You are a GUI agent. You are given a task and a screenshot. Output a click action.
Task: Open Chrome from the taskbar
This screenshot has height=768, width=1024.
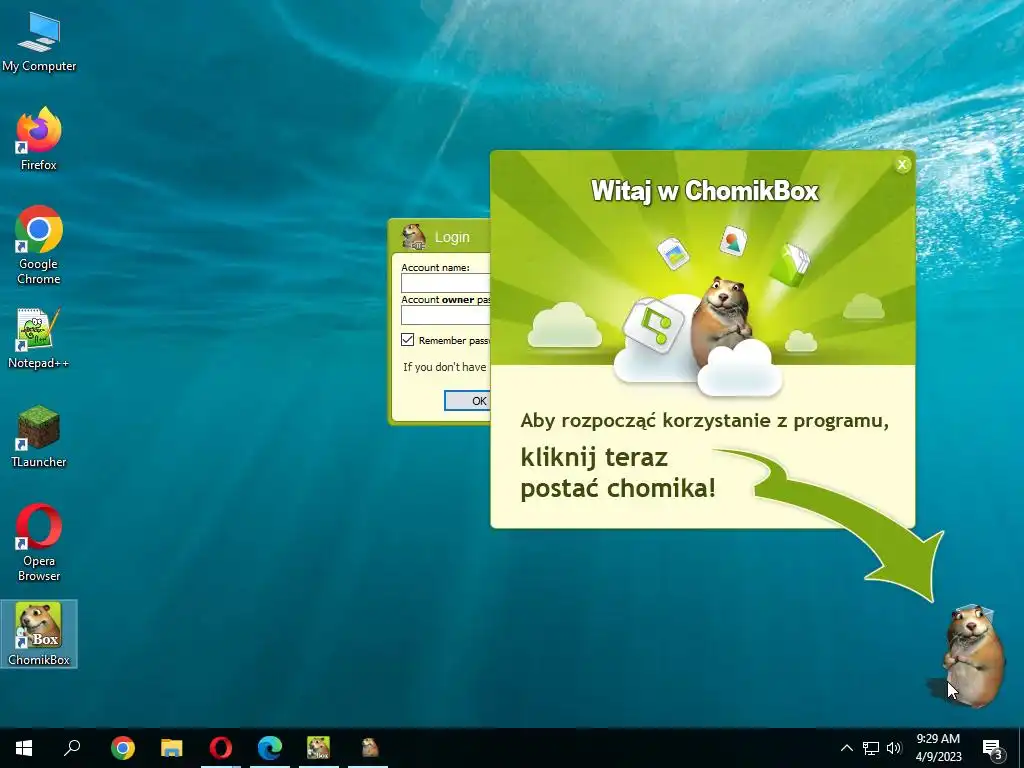click(123, 748)
